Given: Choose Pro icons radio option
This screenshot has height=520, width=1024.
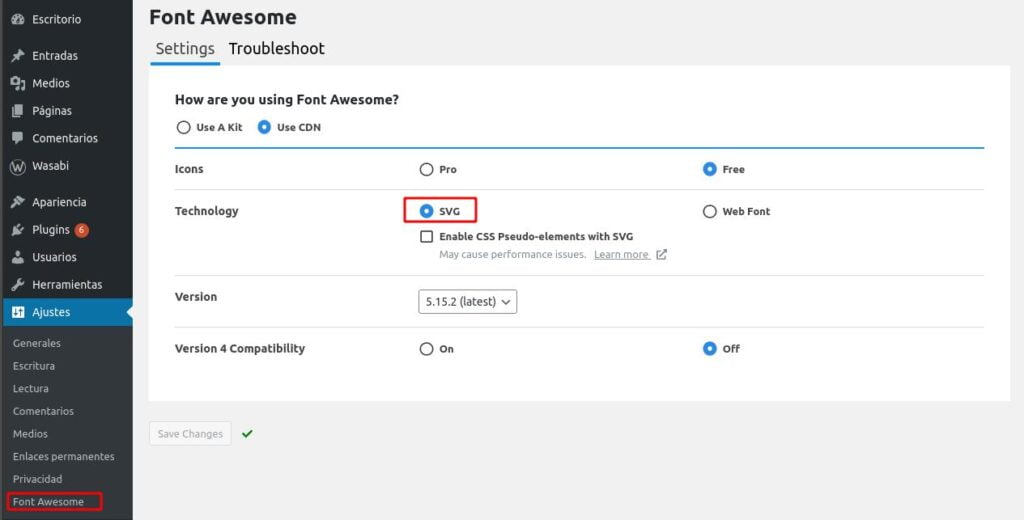Looking at the screenshot, I should [x=426, y=169].
